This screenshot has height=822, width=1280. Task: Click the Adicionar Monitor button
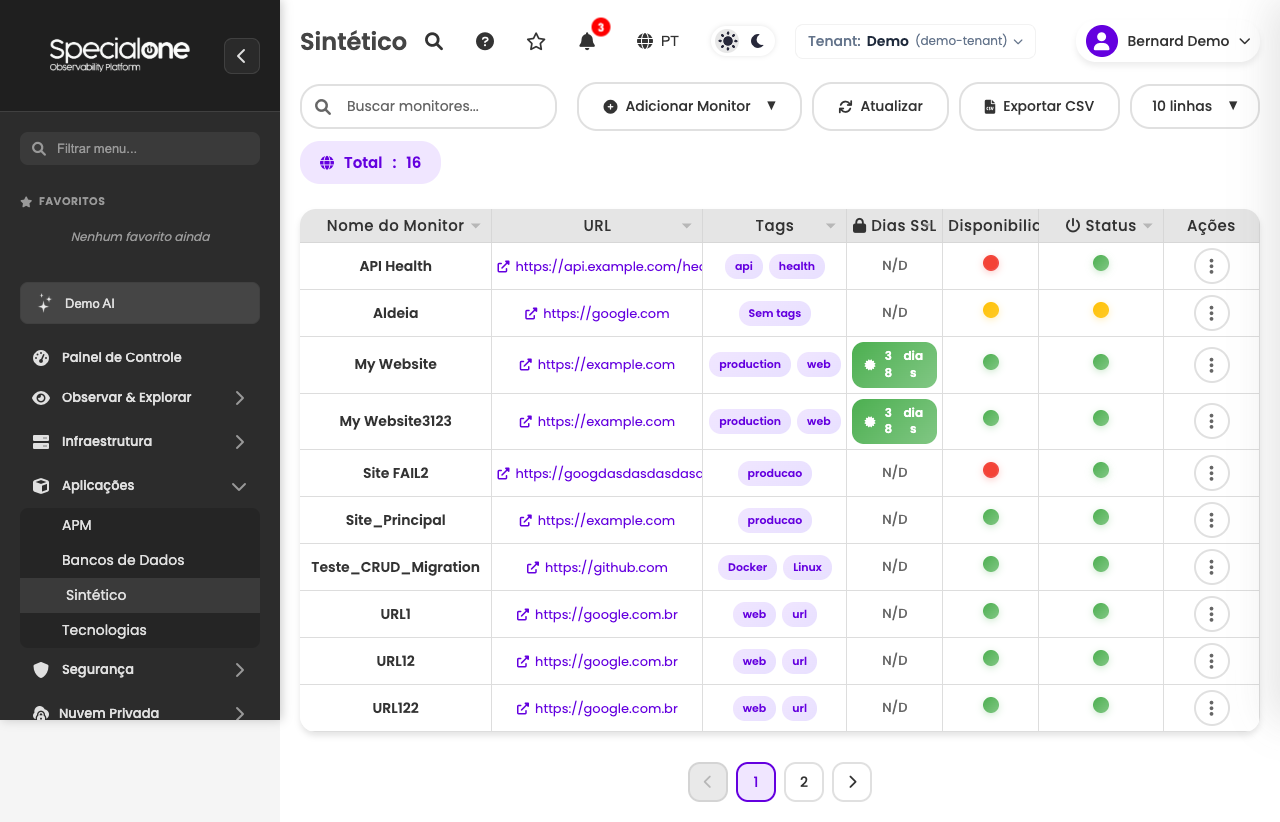pyautogui.click(x=689, y=106)
